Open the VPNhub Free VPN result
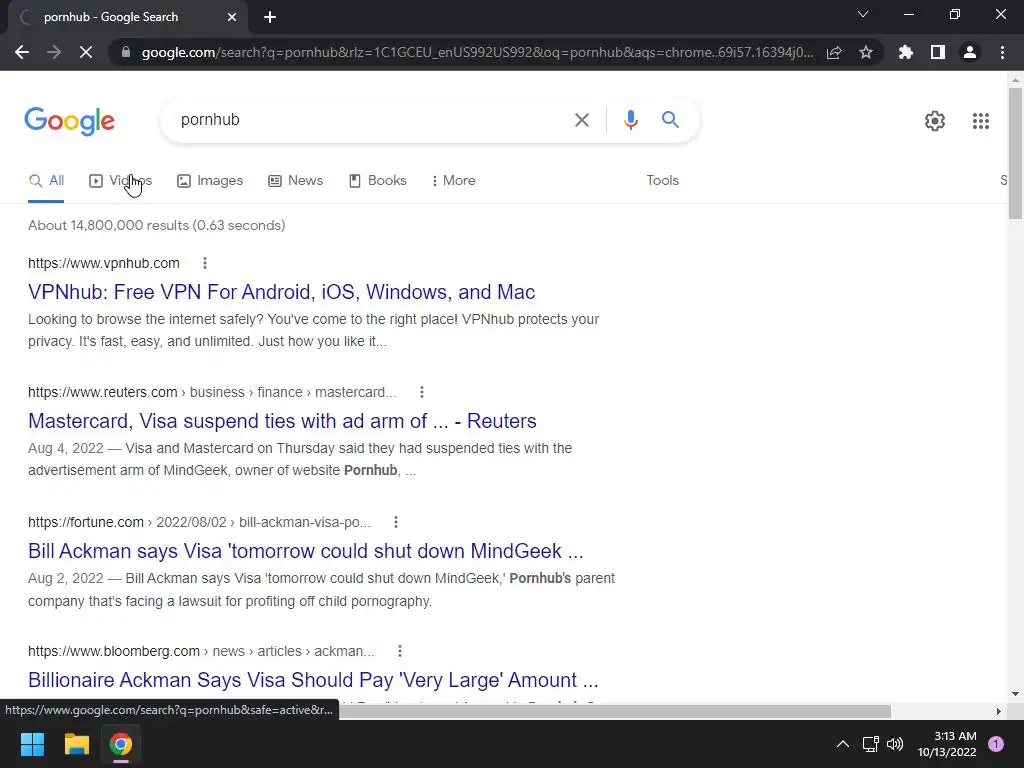This screenshot has height=768, width=1024. tap(281, 292)
